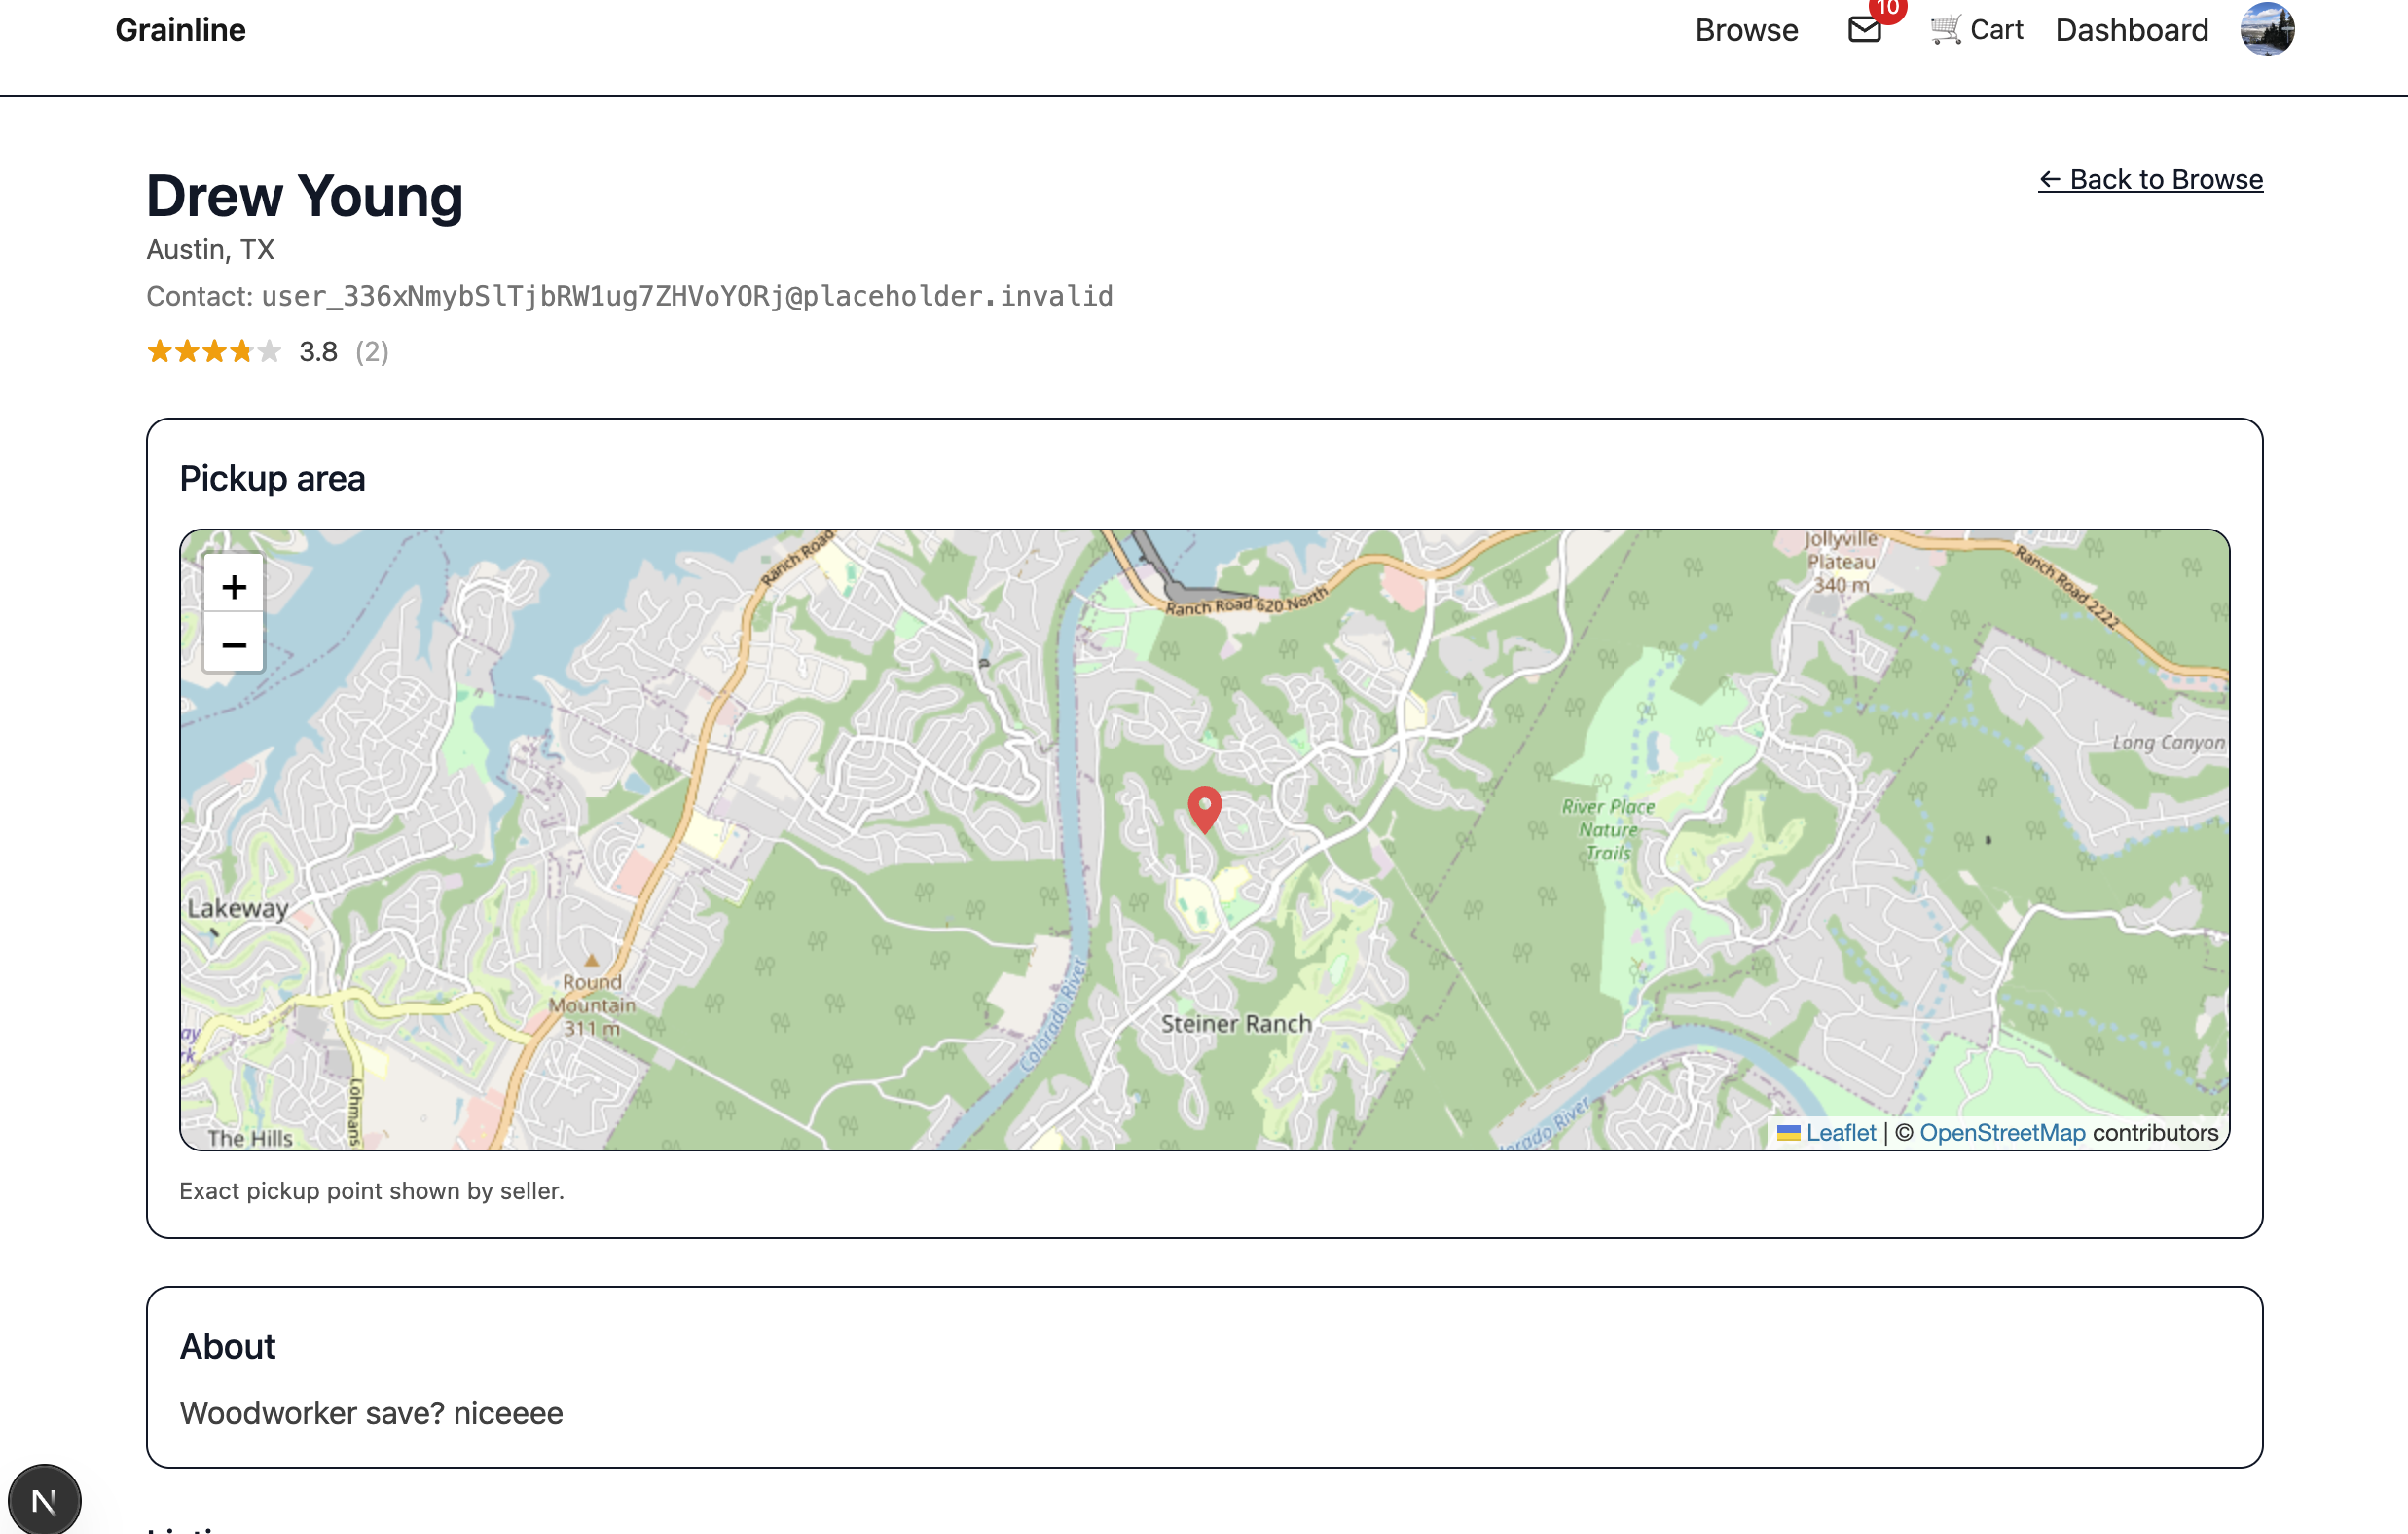The height and width of the screenshot is (1534, 2408).
Task: Click River Place Nature Trails on map
Action: point(1608,829)
